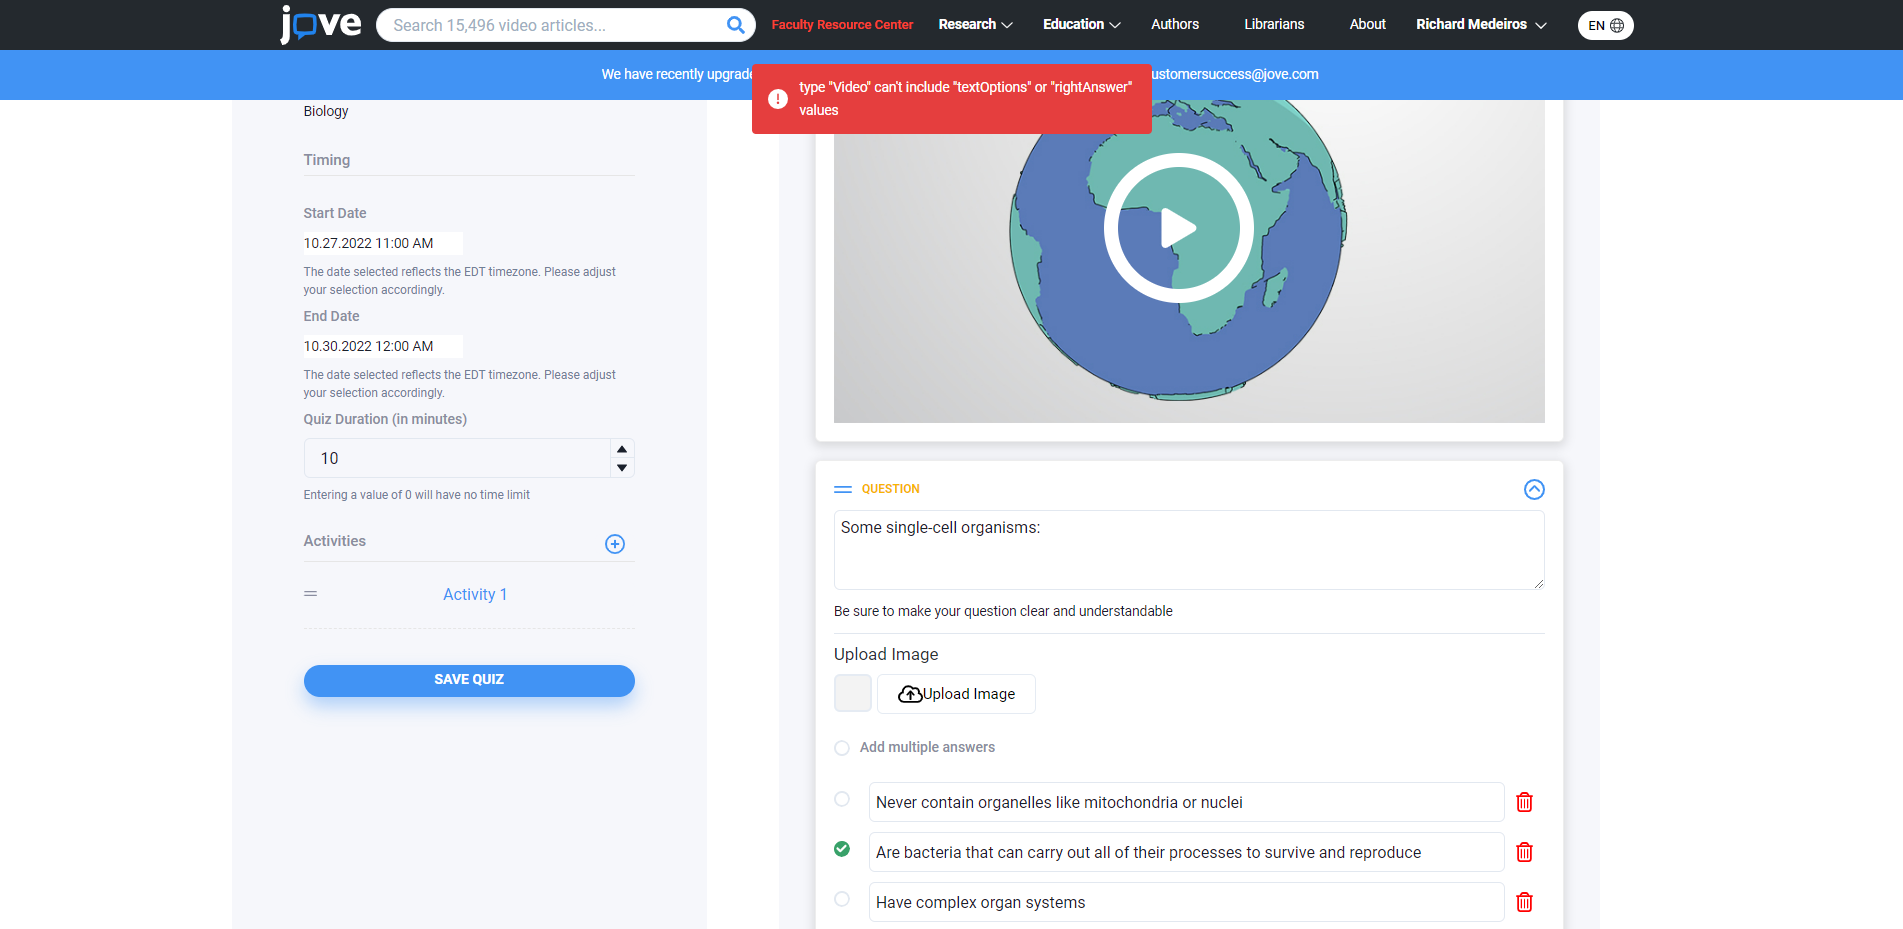Play the globe video
Viewport: 1903px width, 929px height.
(x=1178, y=228)
